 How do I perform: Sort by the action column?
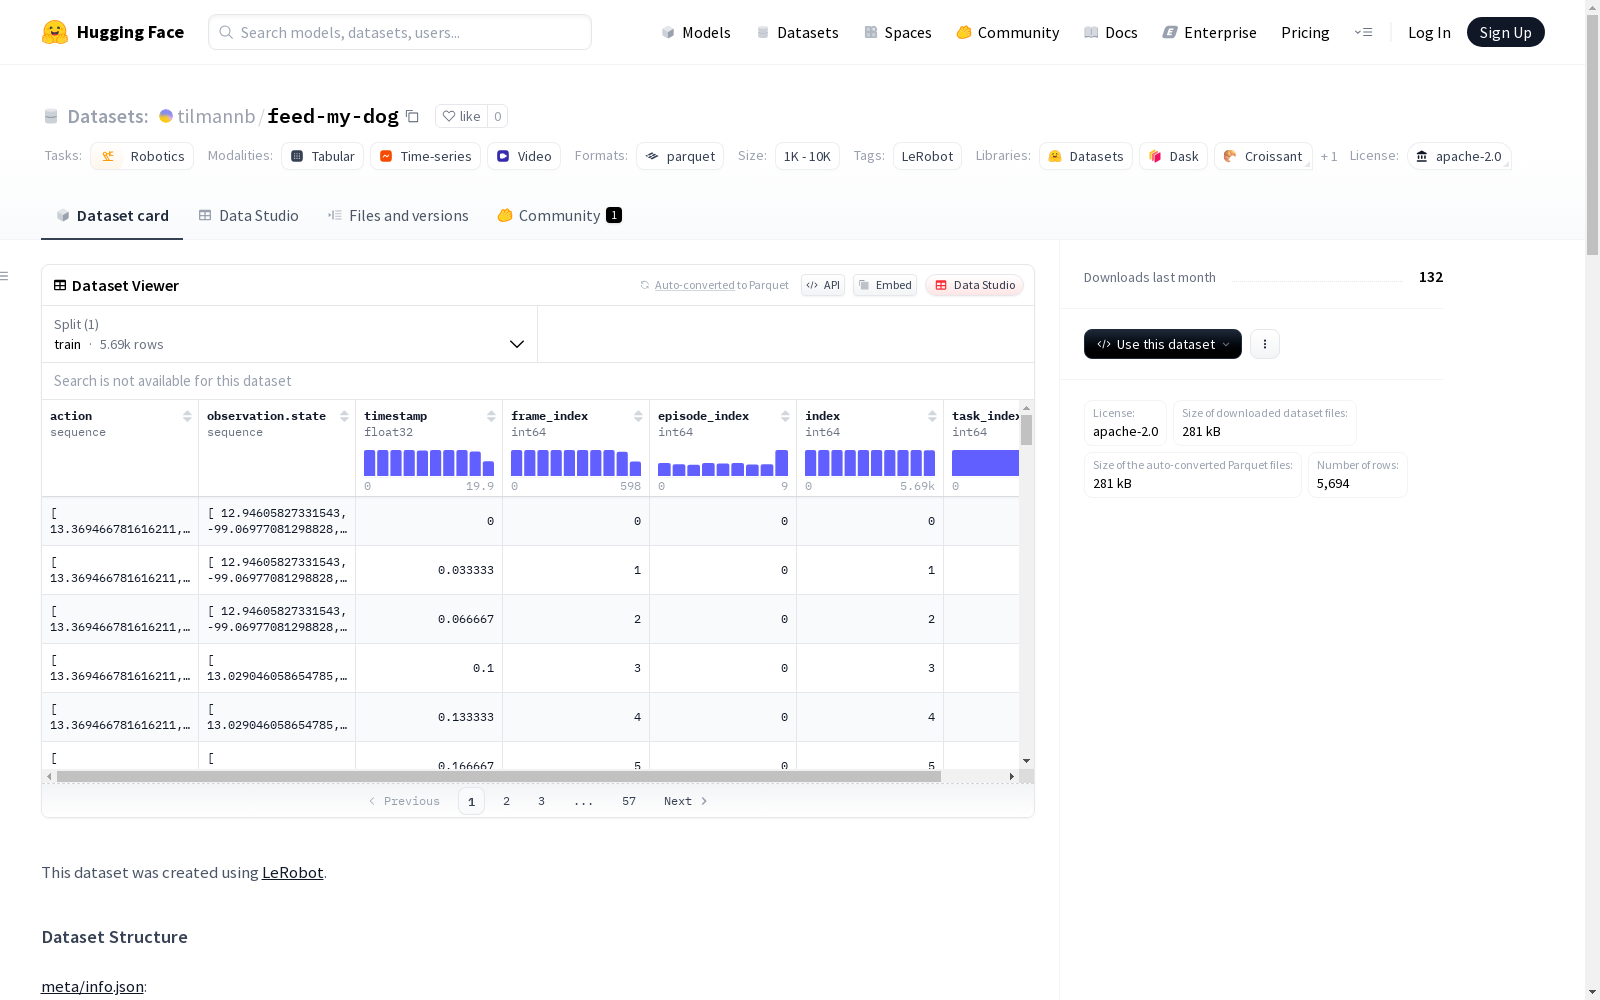[x=187, y=416]
